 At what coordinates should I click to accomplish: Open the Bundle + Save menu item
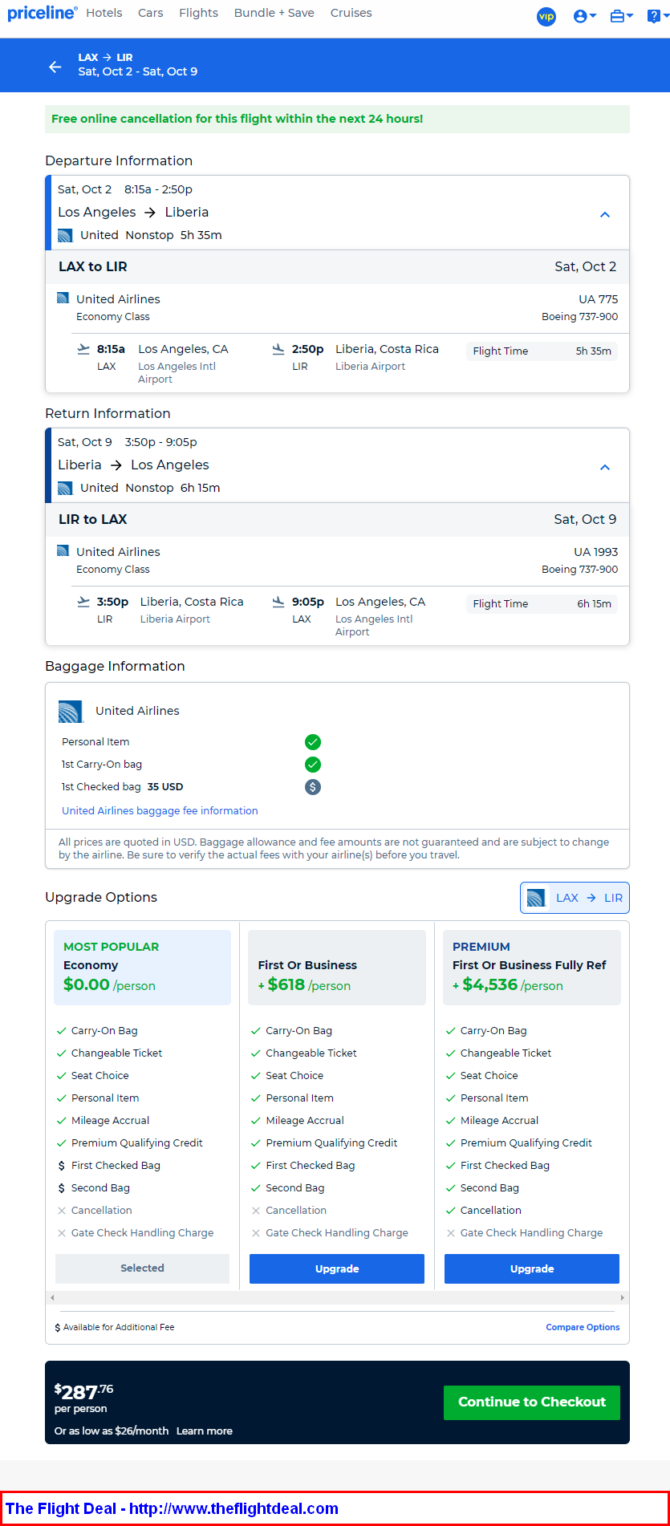[x=274, y=13]
